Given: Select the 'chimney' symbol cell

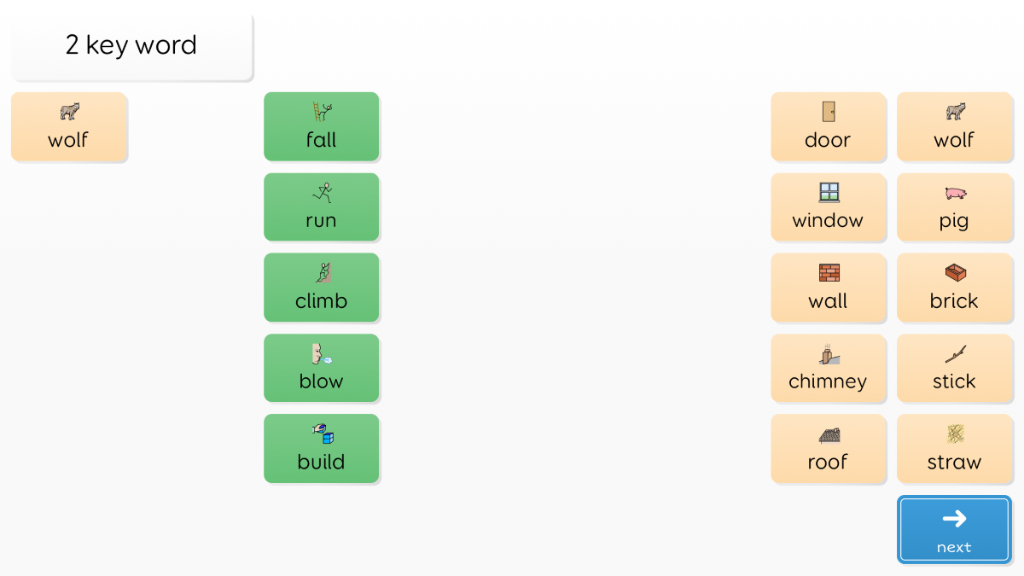Looking at the screenshot, I should (x=828, y=368).
